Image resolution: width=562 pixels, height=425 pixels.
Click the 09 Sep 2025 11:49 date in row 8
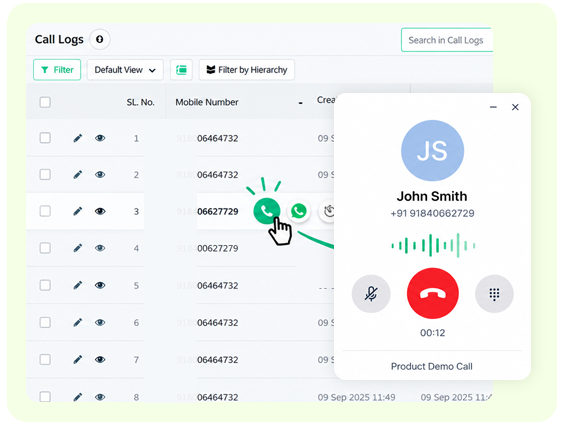pyautogui.click(x=356, y=397)
